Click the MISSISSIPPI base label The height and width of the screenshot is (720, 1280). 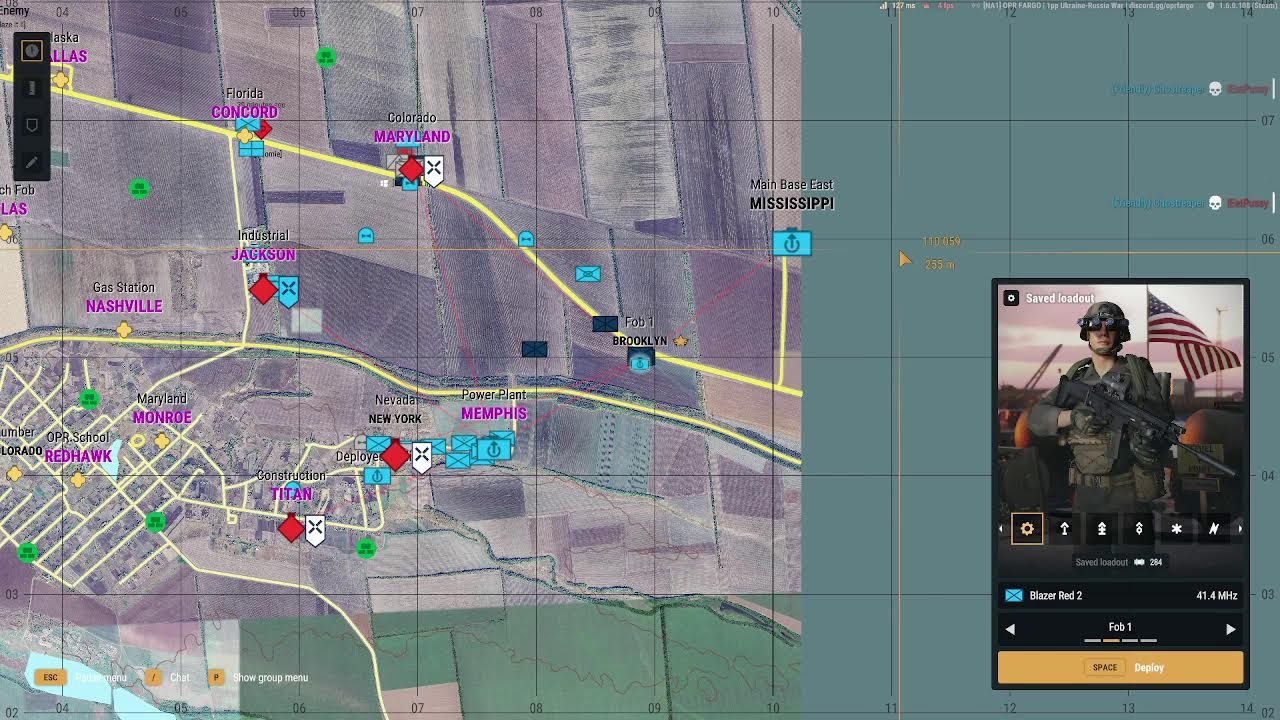point(792,203)
